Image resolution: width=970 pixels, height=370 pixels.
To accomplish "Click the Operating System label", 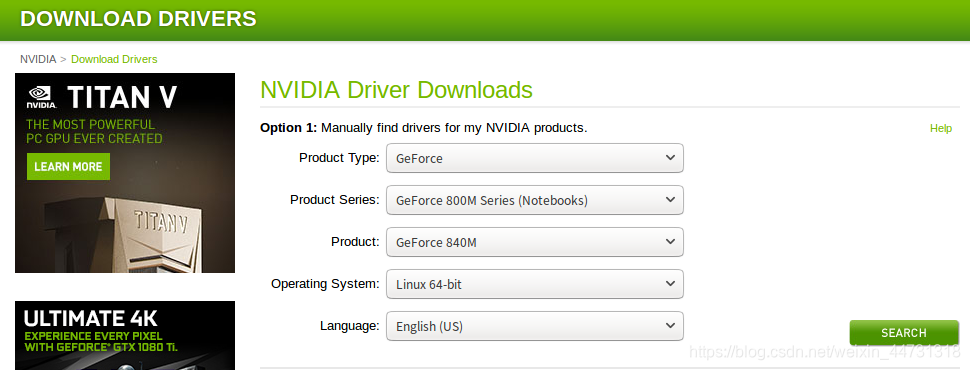I will point(325,284).
